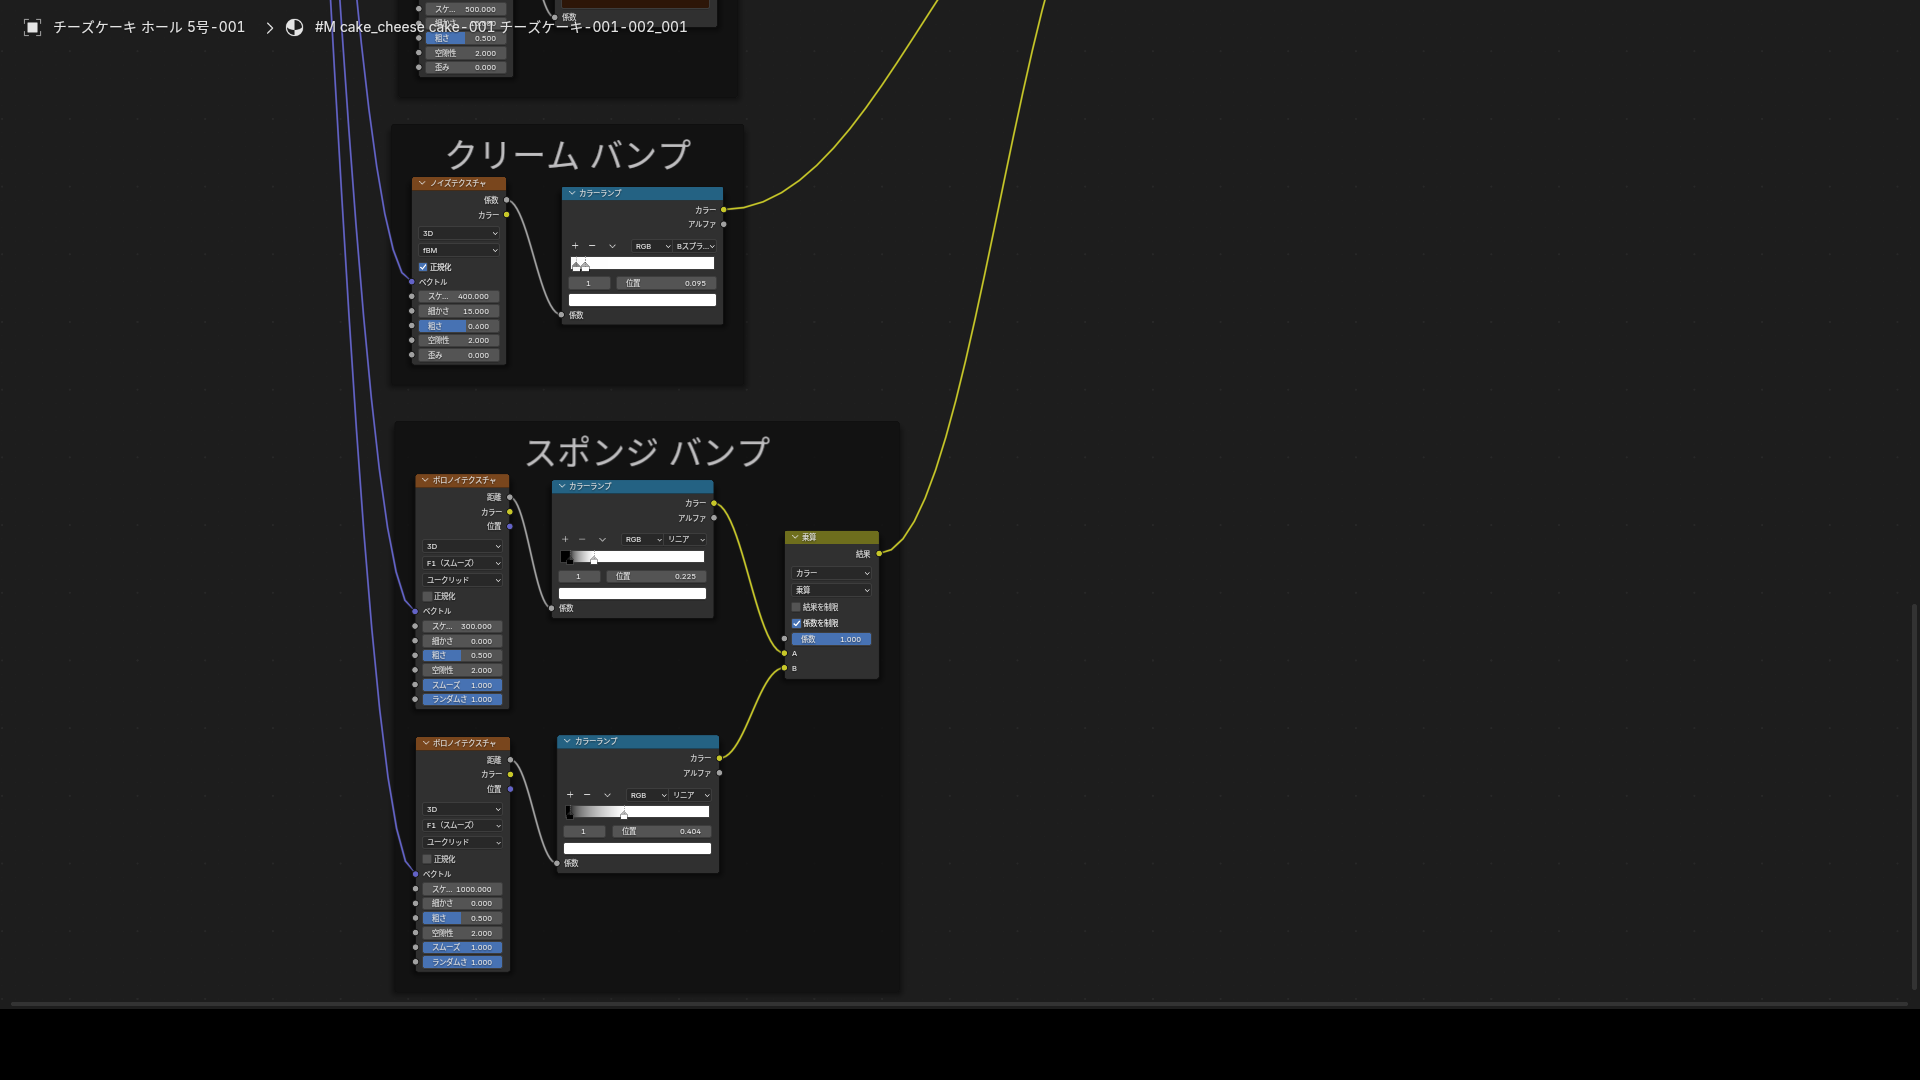Click the scale 400.000 field in the noise texture
The width and height of the screenshot is (1920, 1080).
[x=459, y=296]
